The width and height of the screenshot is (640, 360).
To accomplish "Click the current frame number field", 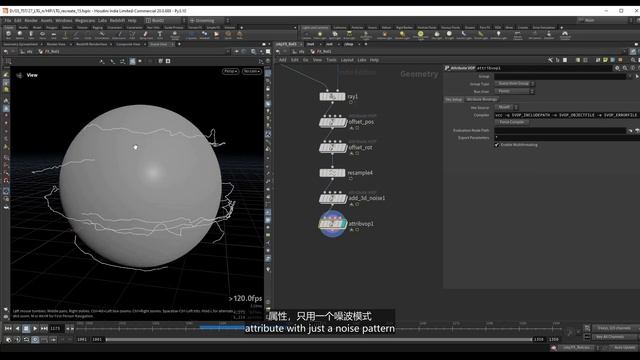I will coord(56,328).
